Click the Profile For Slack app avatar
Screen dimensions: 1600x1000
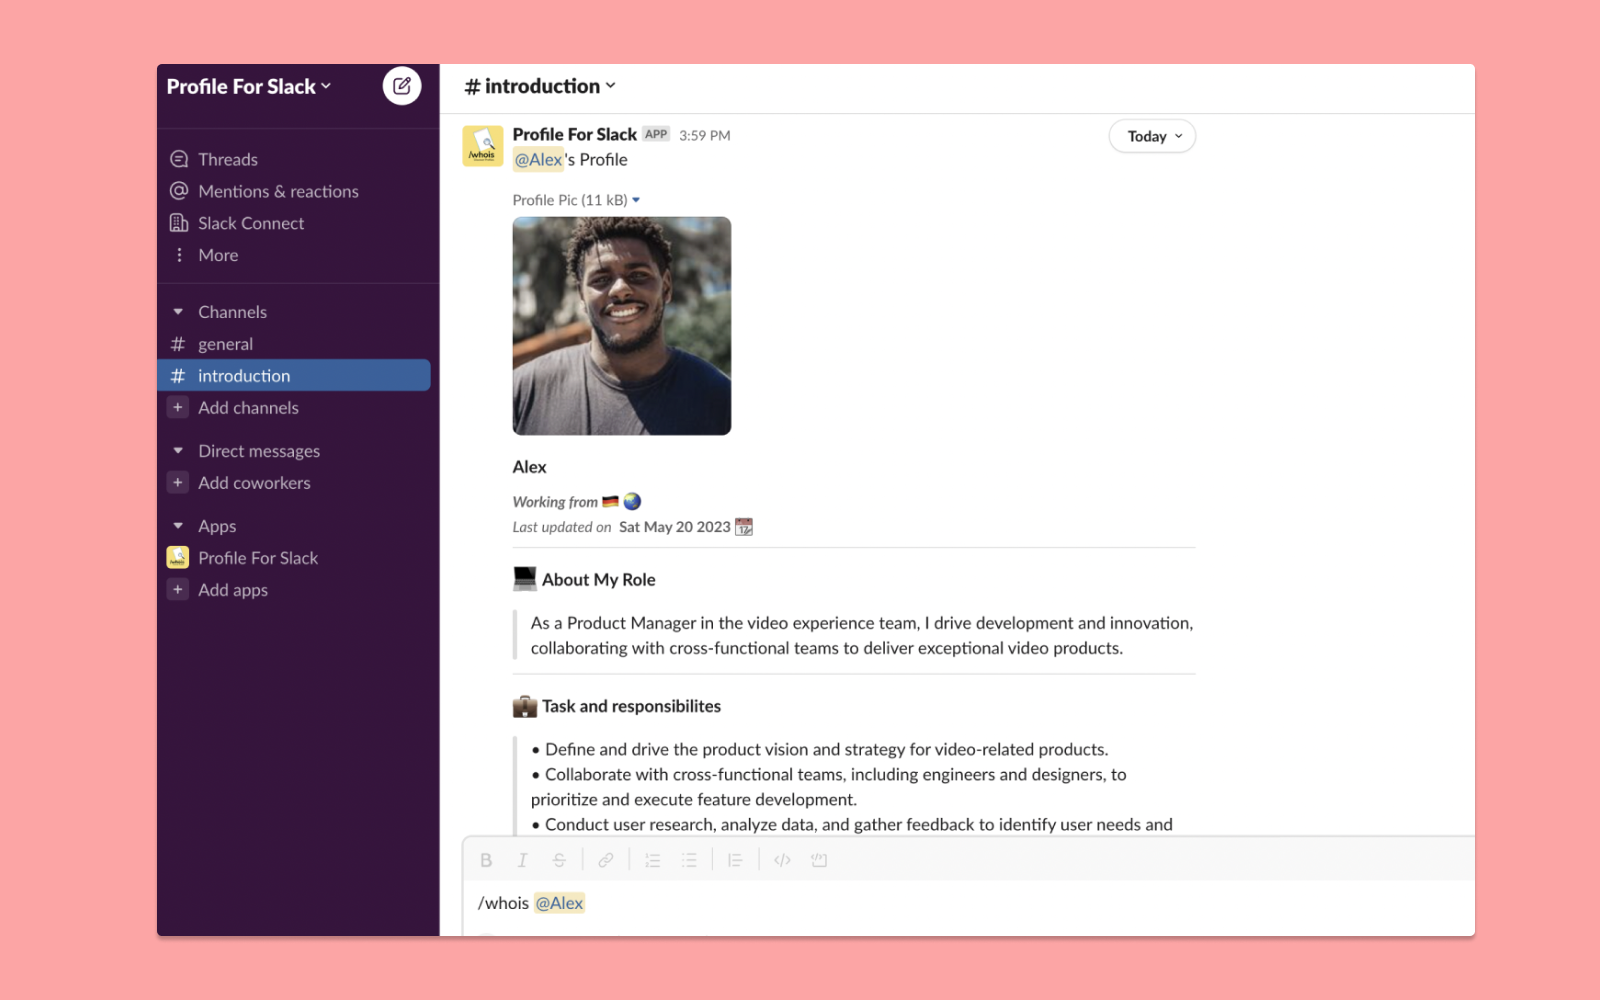click(x=483, y=146)
